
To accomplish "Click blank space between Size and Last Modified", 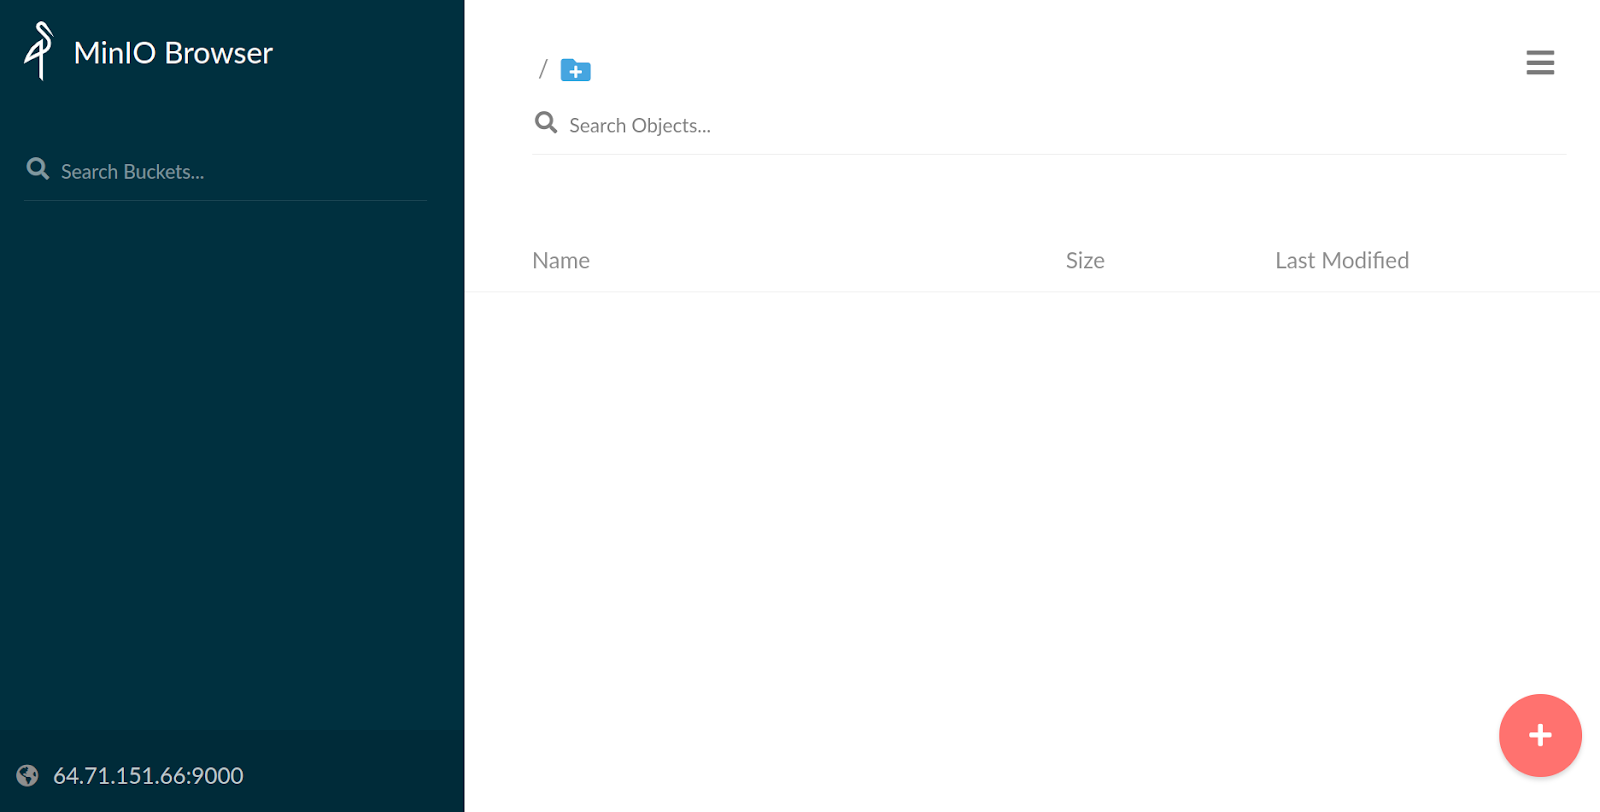I will click(1190, 261).
